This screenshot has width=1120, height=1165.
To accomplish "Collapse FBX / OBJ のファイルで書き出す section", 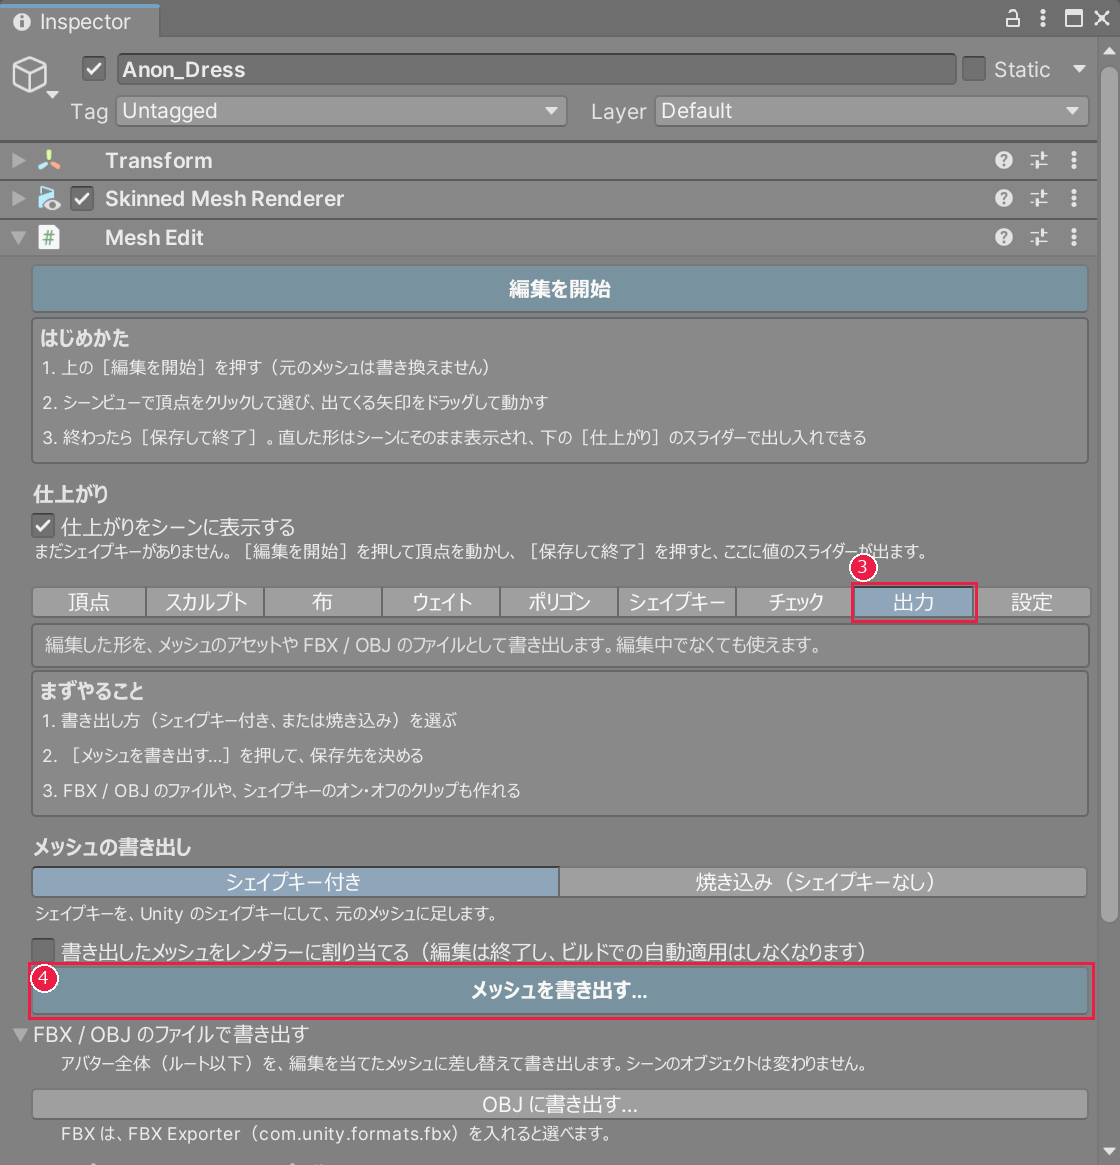I will tap(21, 1034).
